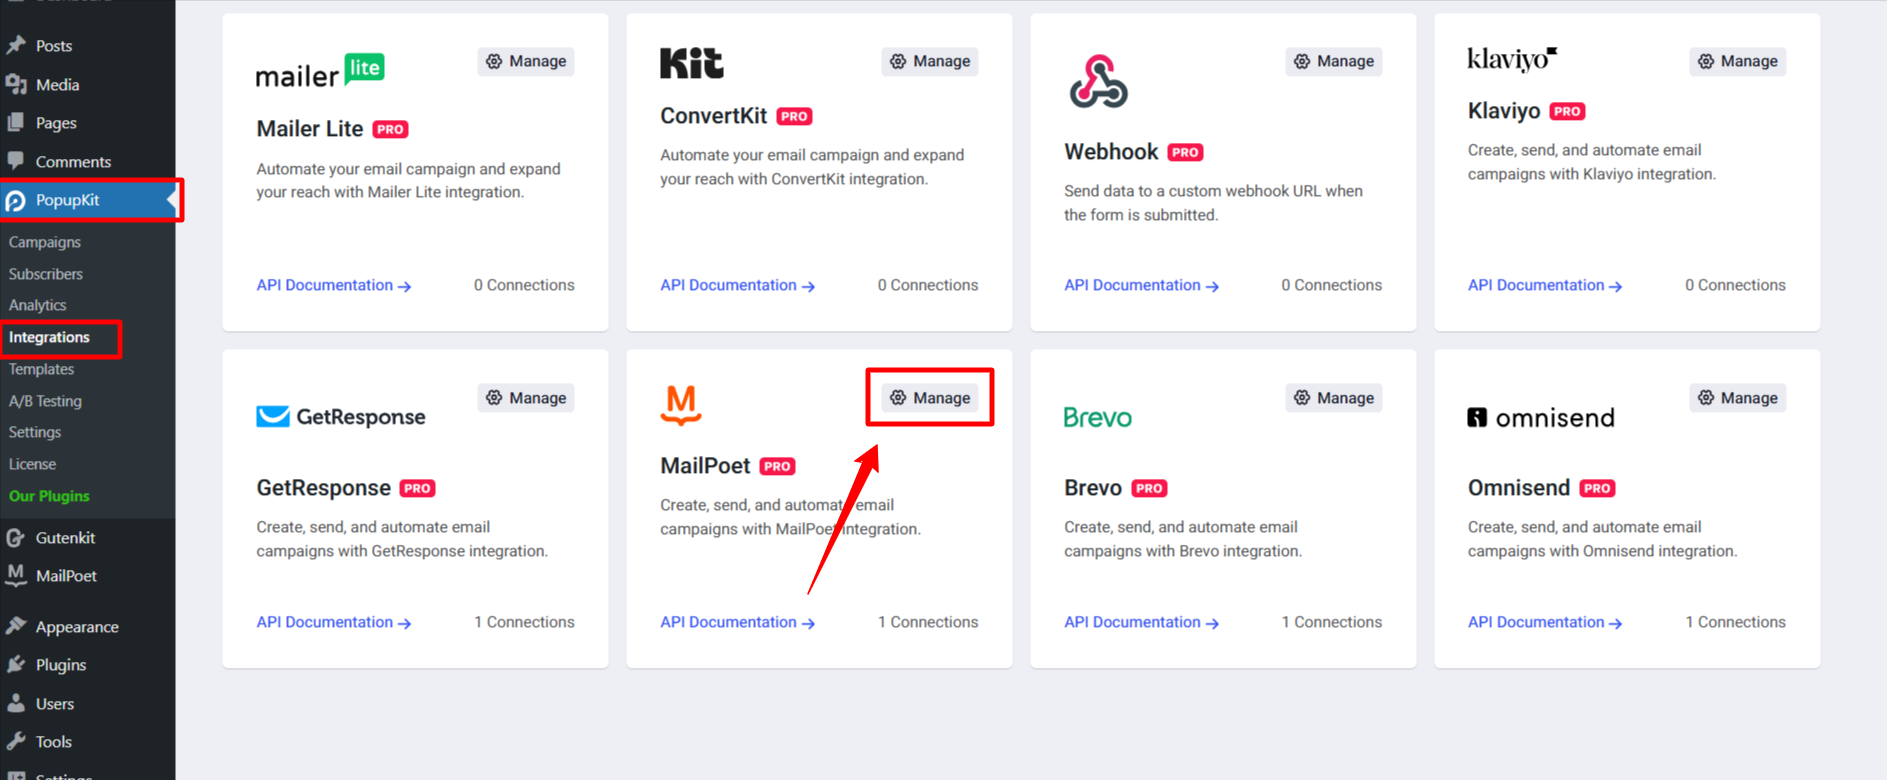1887x780 pixels.
Task: Click the Mailer Lite logo icon
Action: click(x=320, y=71)
